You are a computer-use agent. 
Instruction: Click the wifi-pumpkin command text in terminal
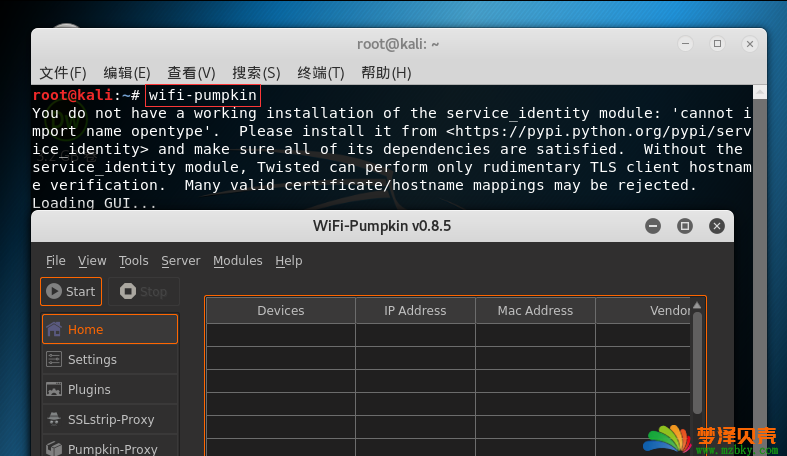(x=203, y=95)
